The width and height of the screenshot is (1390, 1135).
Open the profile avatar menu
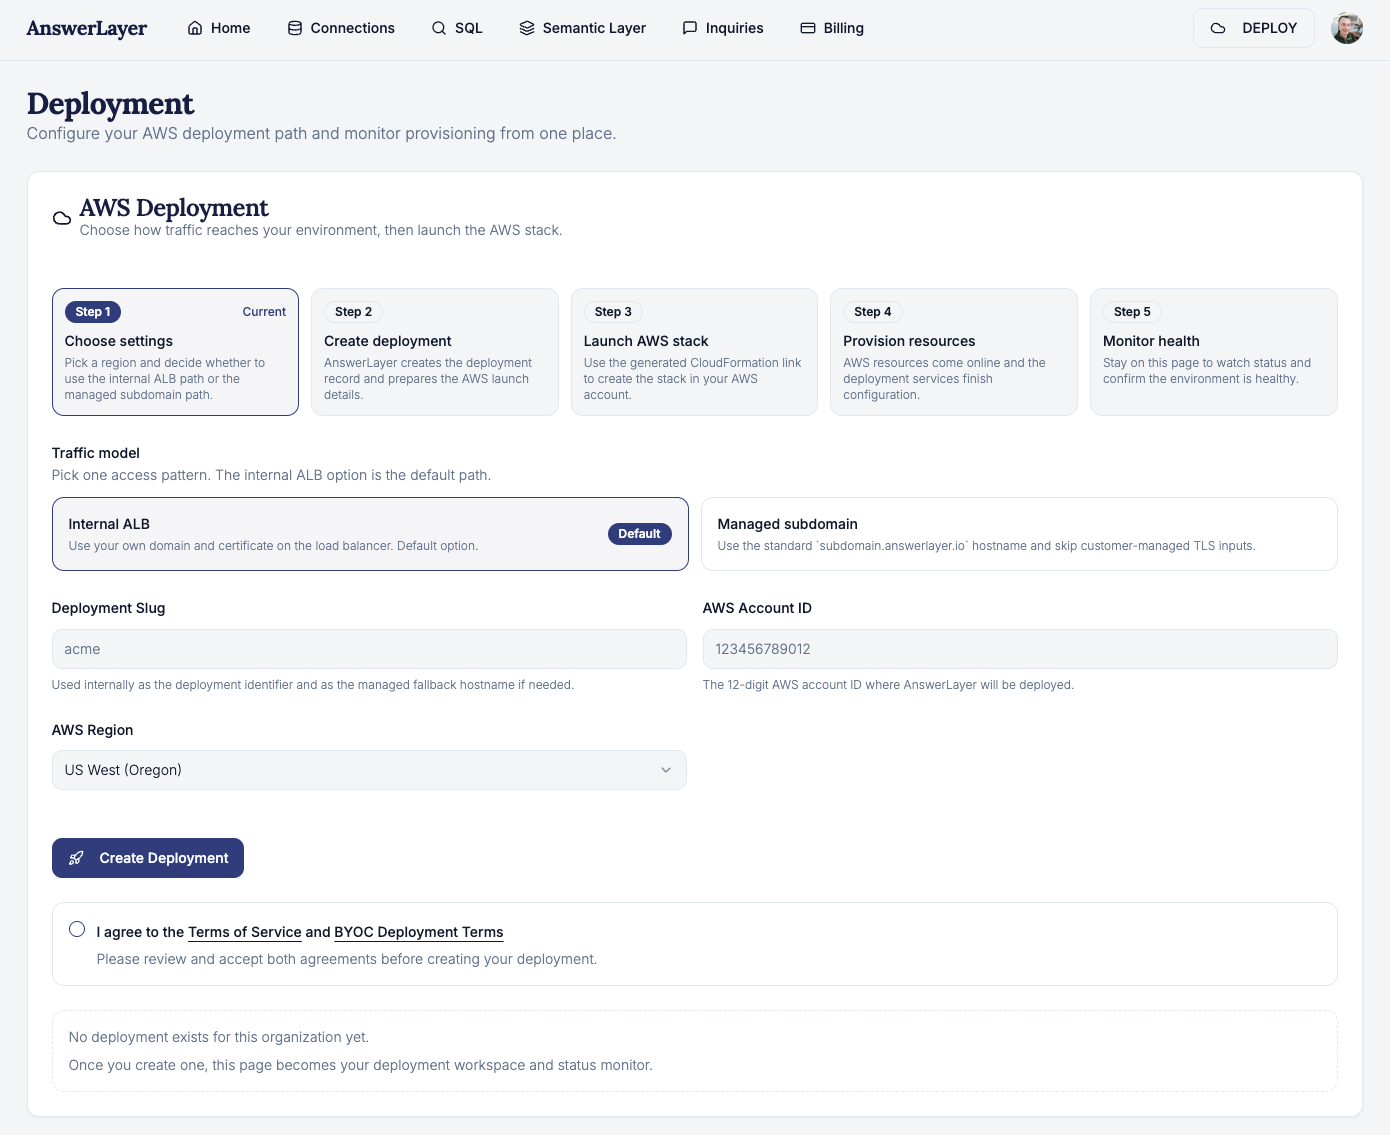[1347, 28]
